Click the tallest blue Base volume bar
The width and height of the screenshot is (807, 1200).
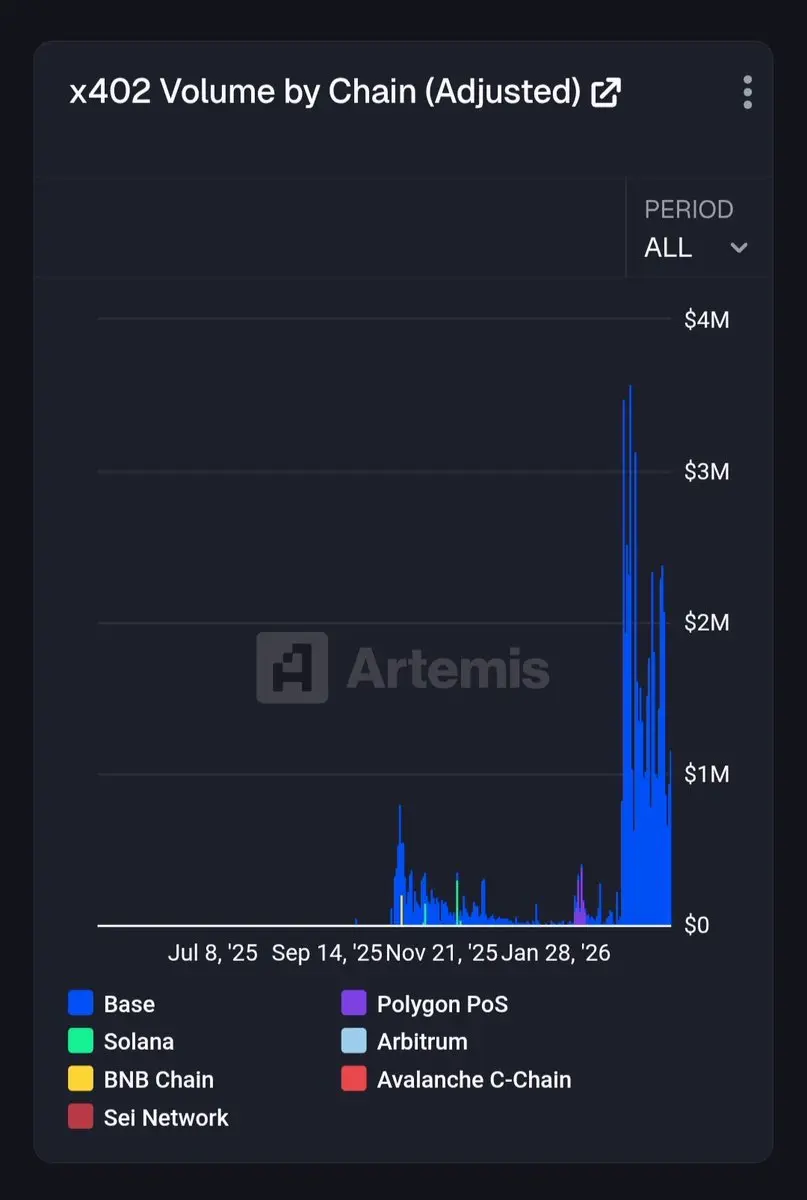pos(630,655)
